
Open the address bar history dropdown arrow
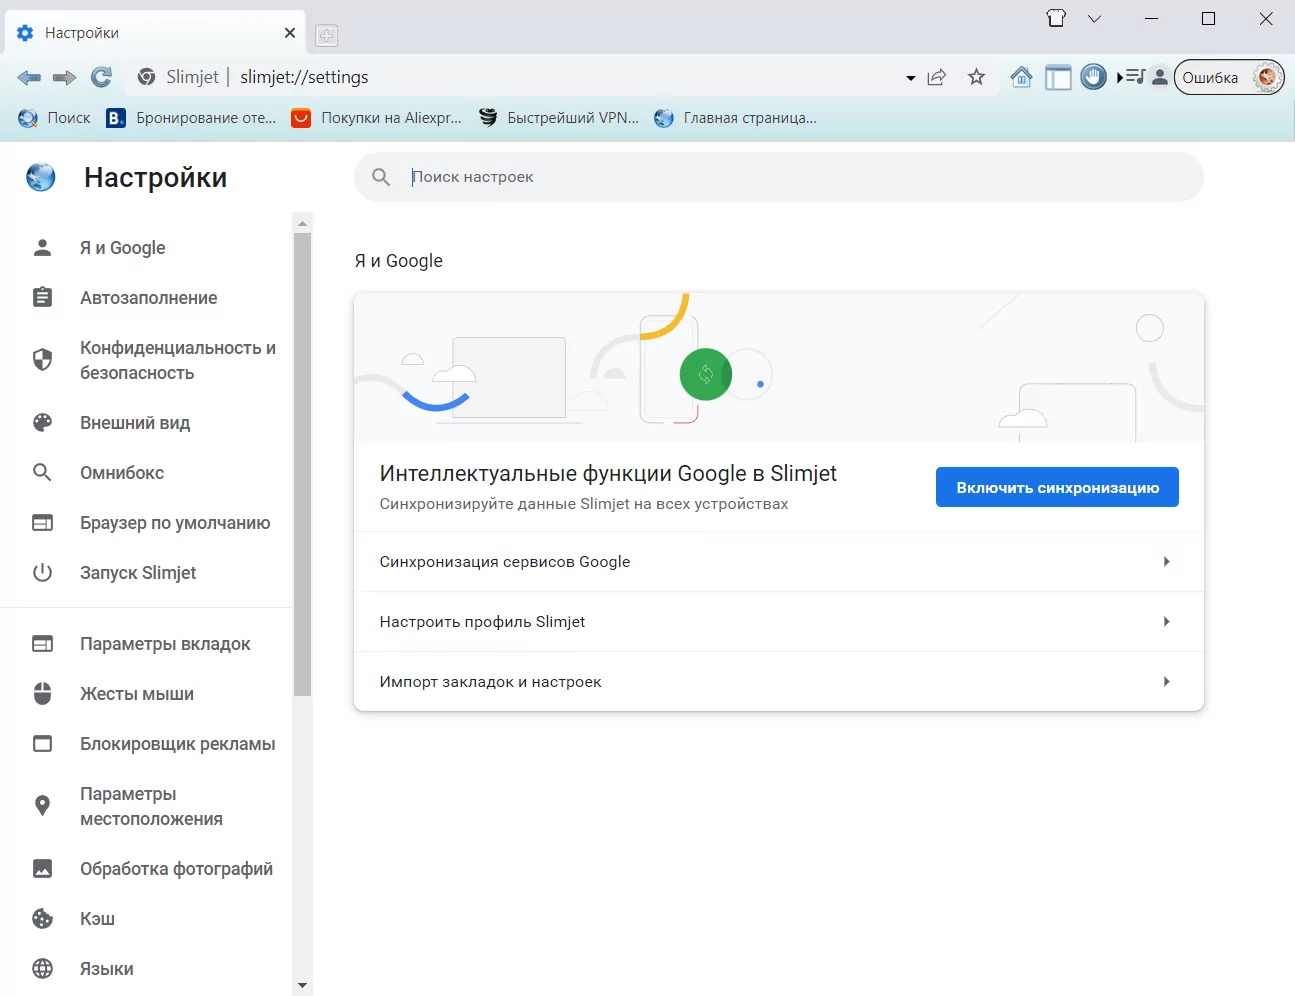click(910, 78)
